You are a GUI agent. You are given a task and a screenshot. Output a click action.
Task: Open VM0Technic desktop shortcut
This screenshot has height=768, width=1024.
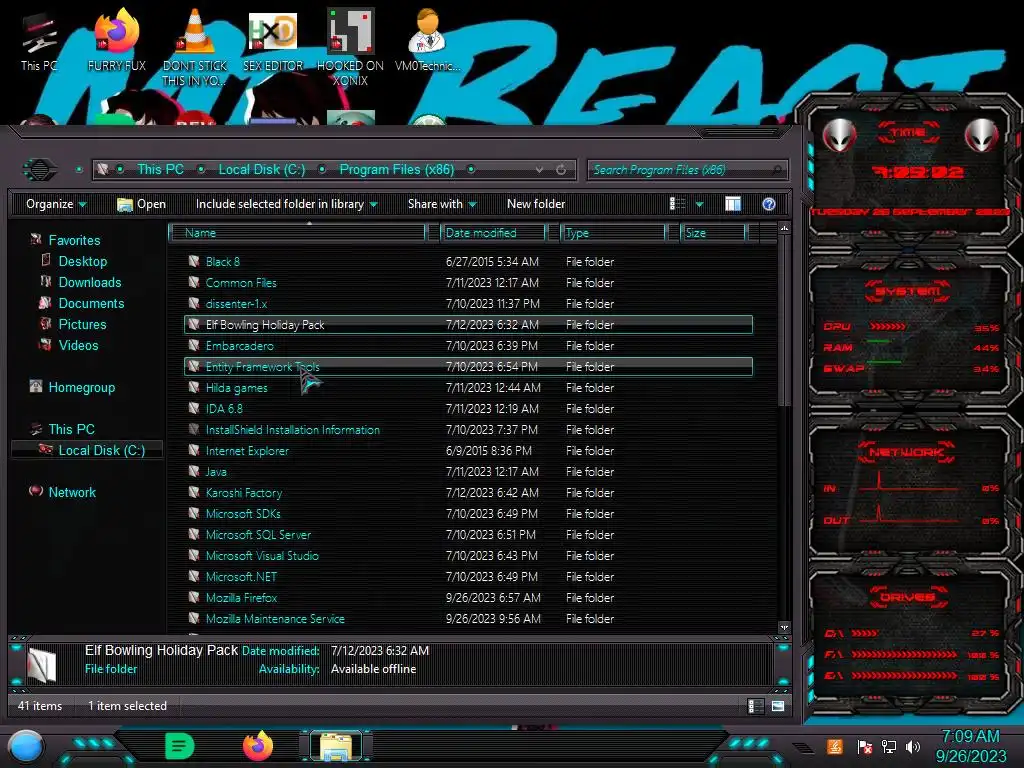(427, 40)
